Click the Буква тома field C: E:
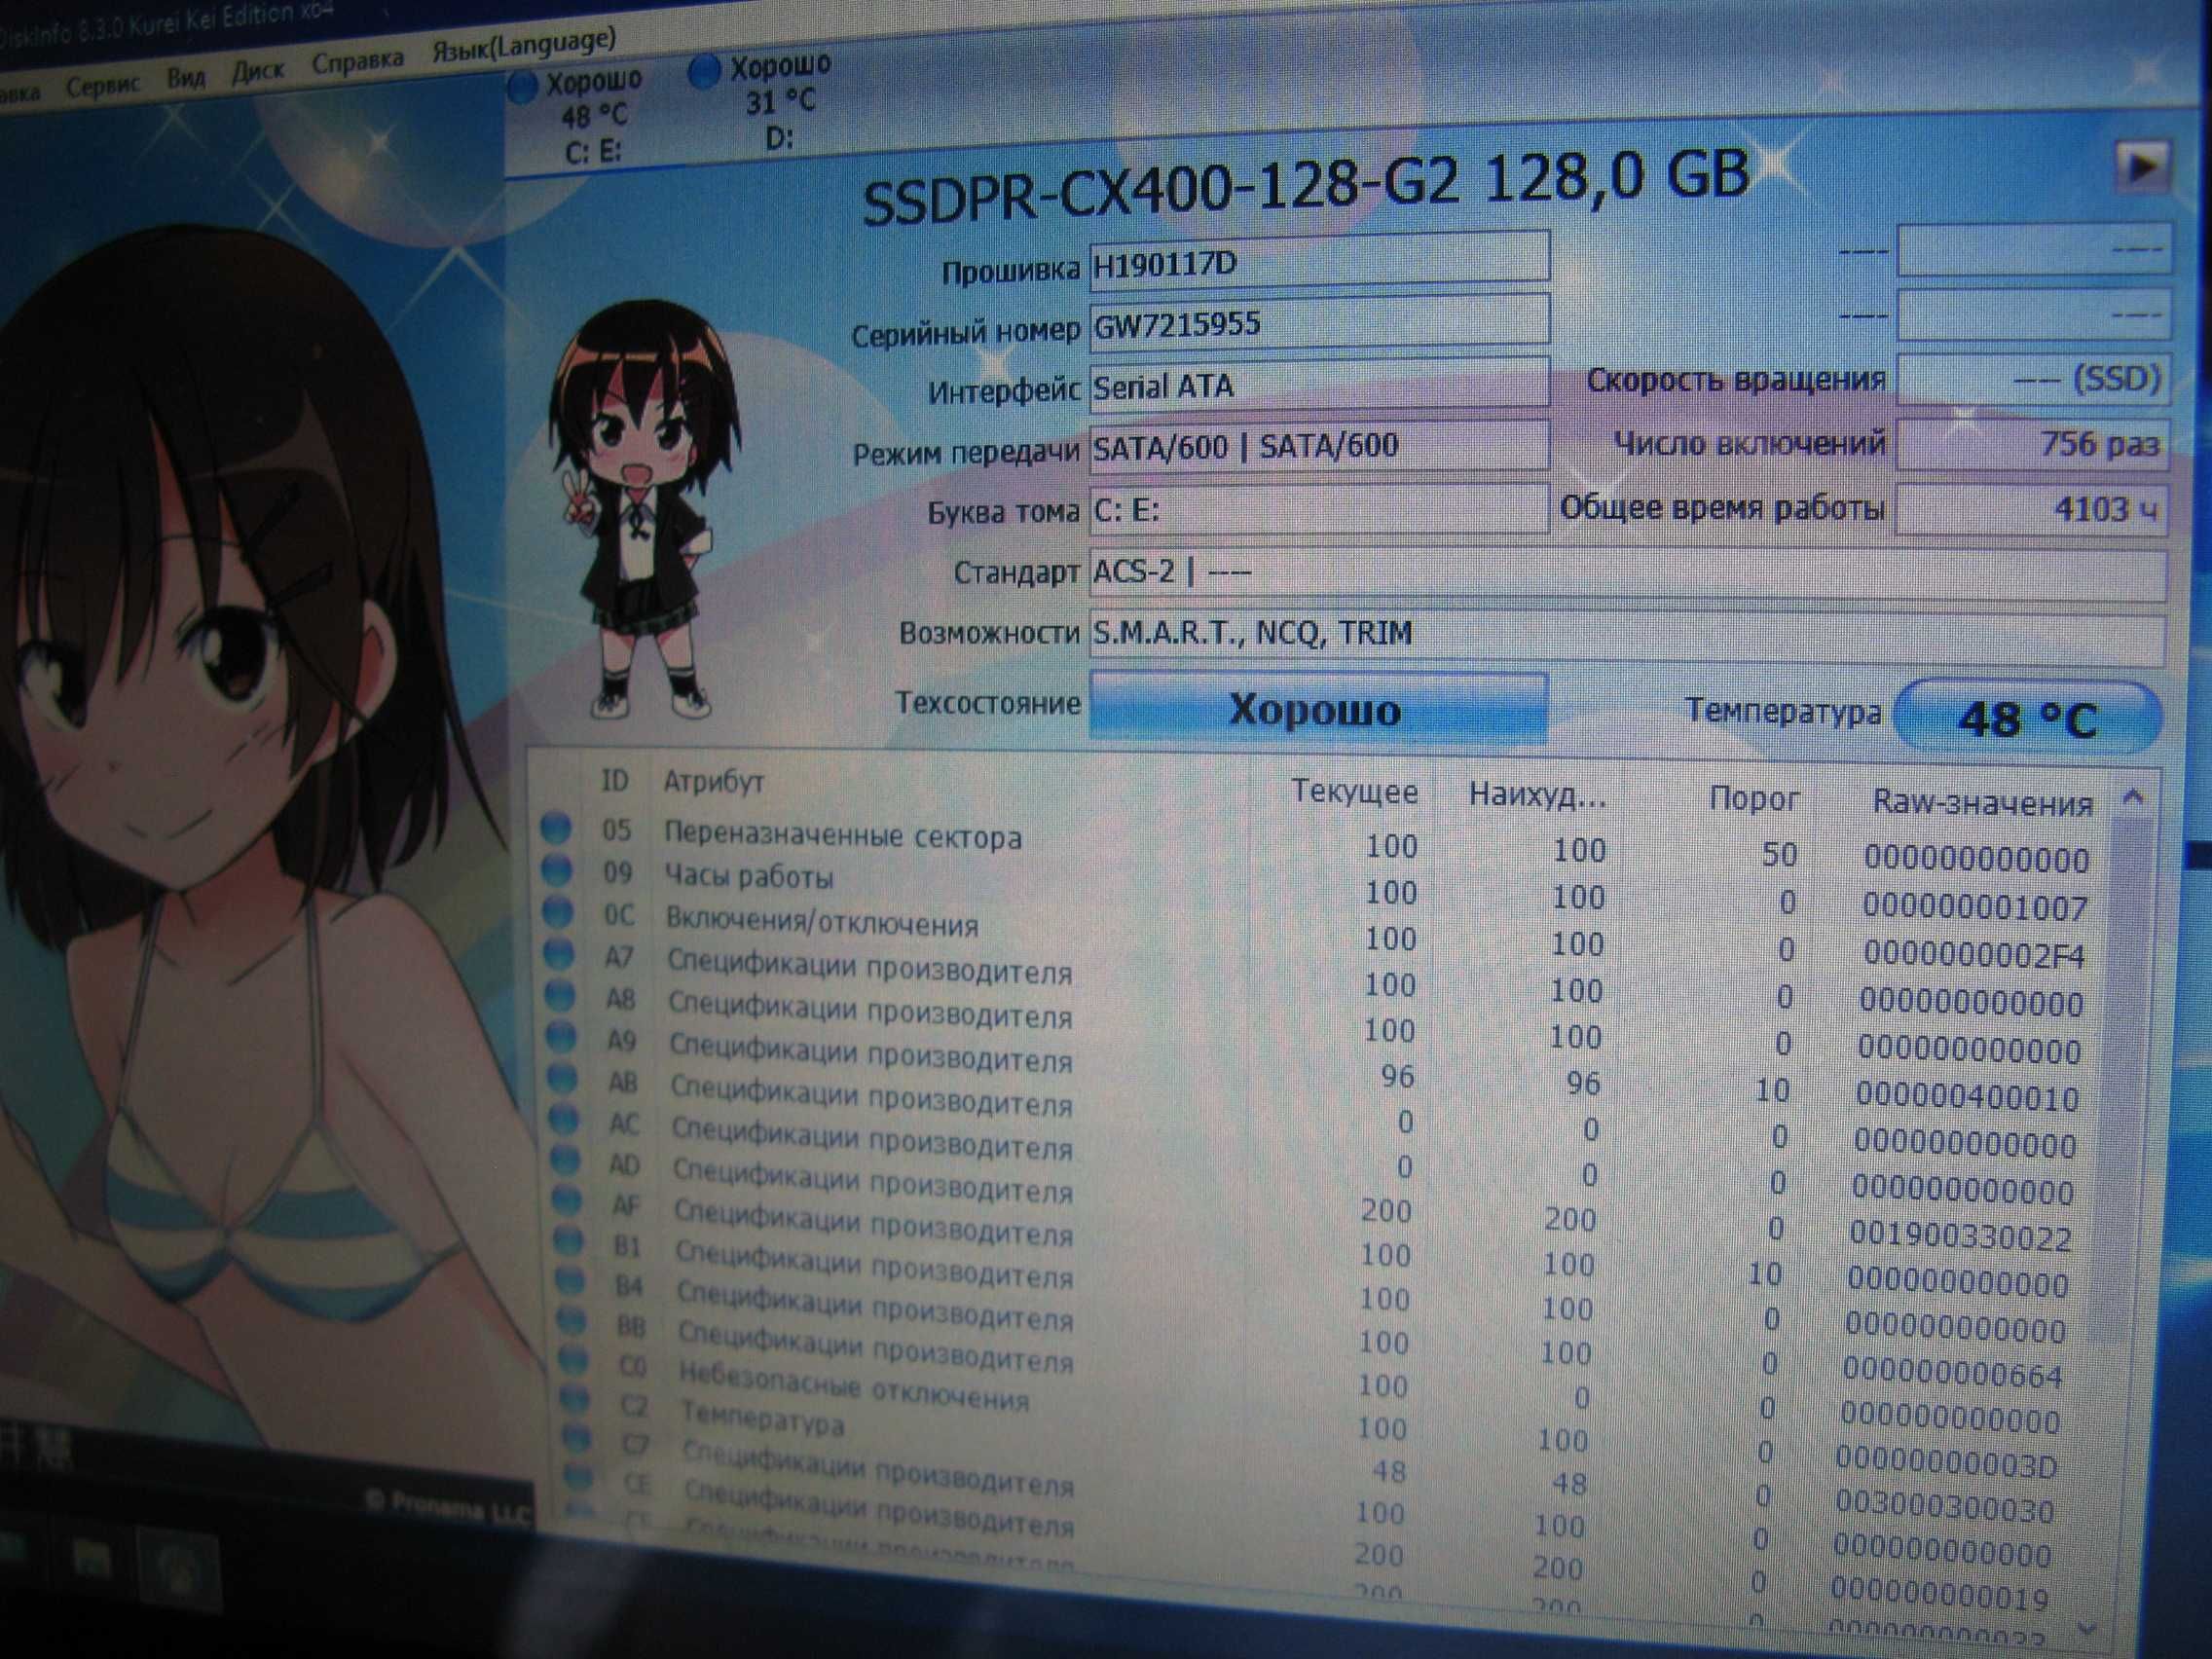Screen dimensions: 2212x1659 [1319, 509]
